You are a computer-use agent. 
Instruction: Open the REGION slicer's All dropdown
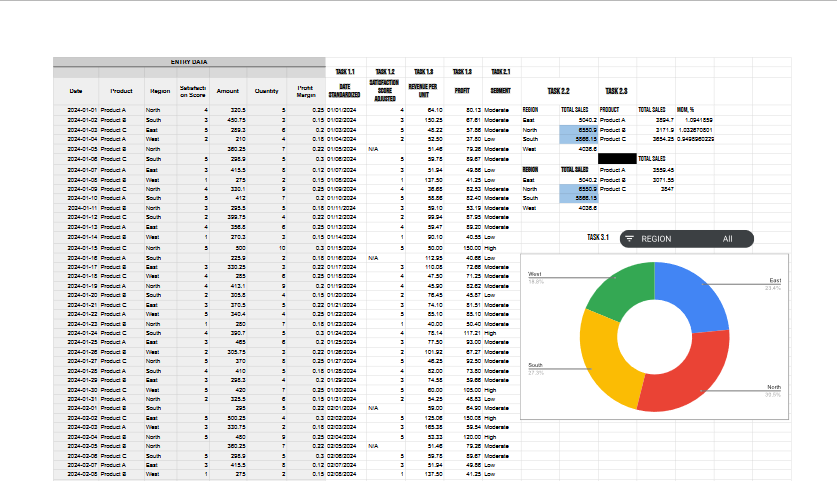728,239
